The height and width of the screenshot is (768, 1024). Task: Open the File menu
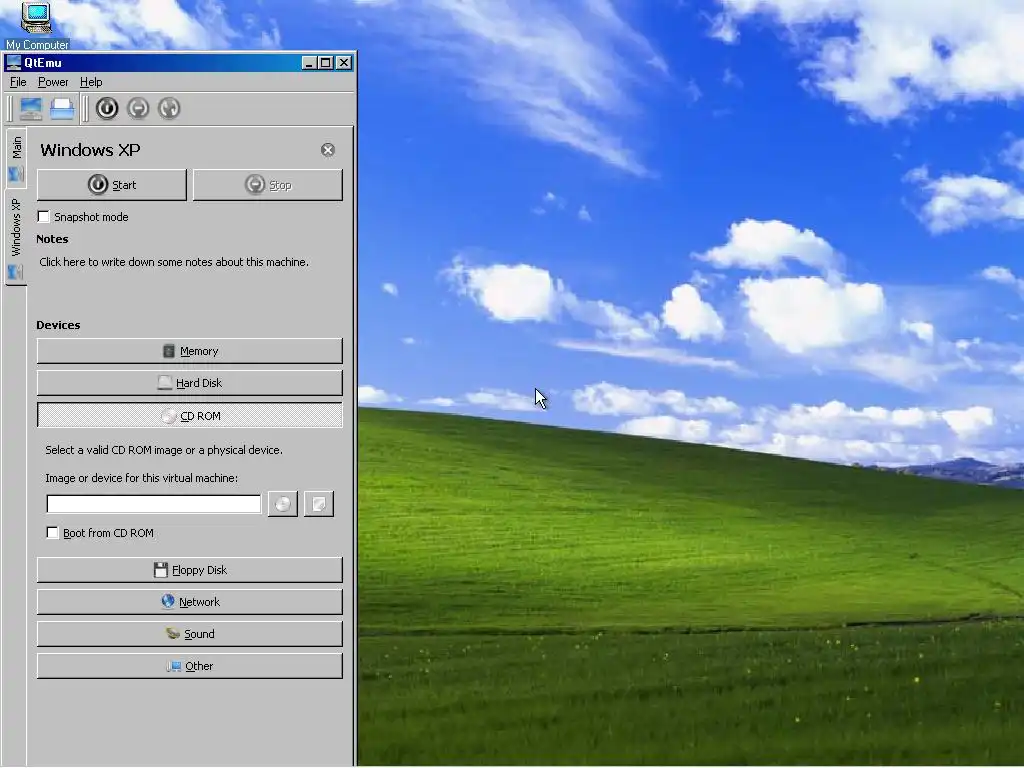click(x=18, y=82)
